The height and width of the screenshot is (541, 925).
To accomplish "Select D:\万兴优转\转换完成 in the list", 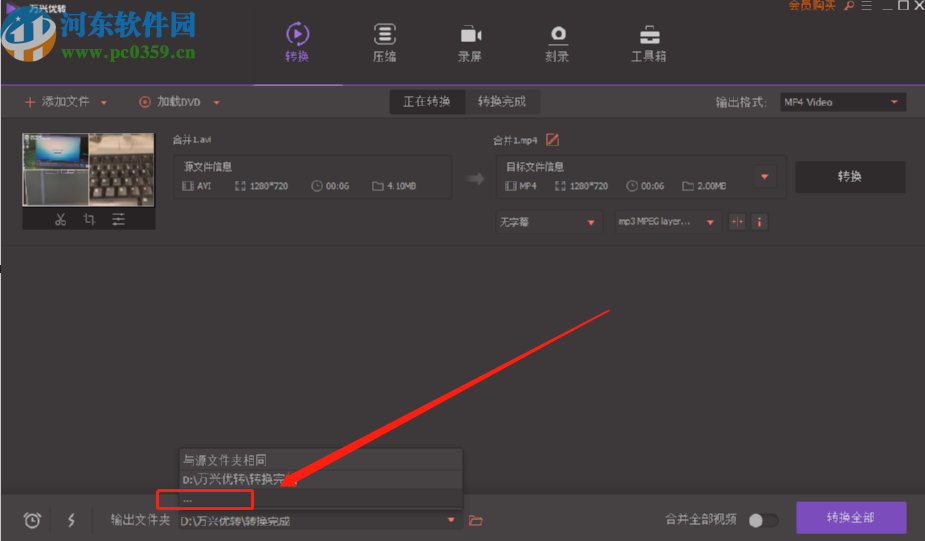I will coord(320,479).
